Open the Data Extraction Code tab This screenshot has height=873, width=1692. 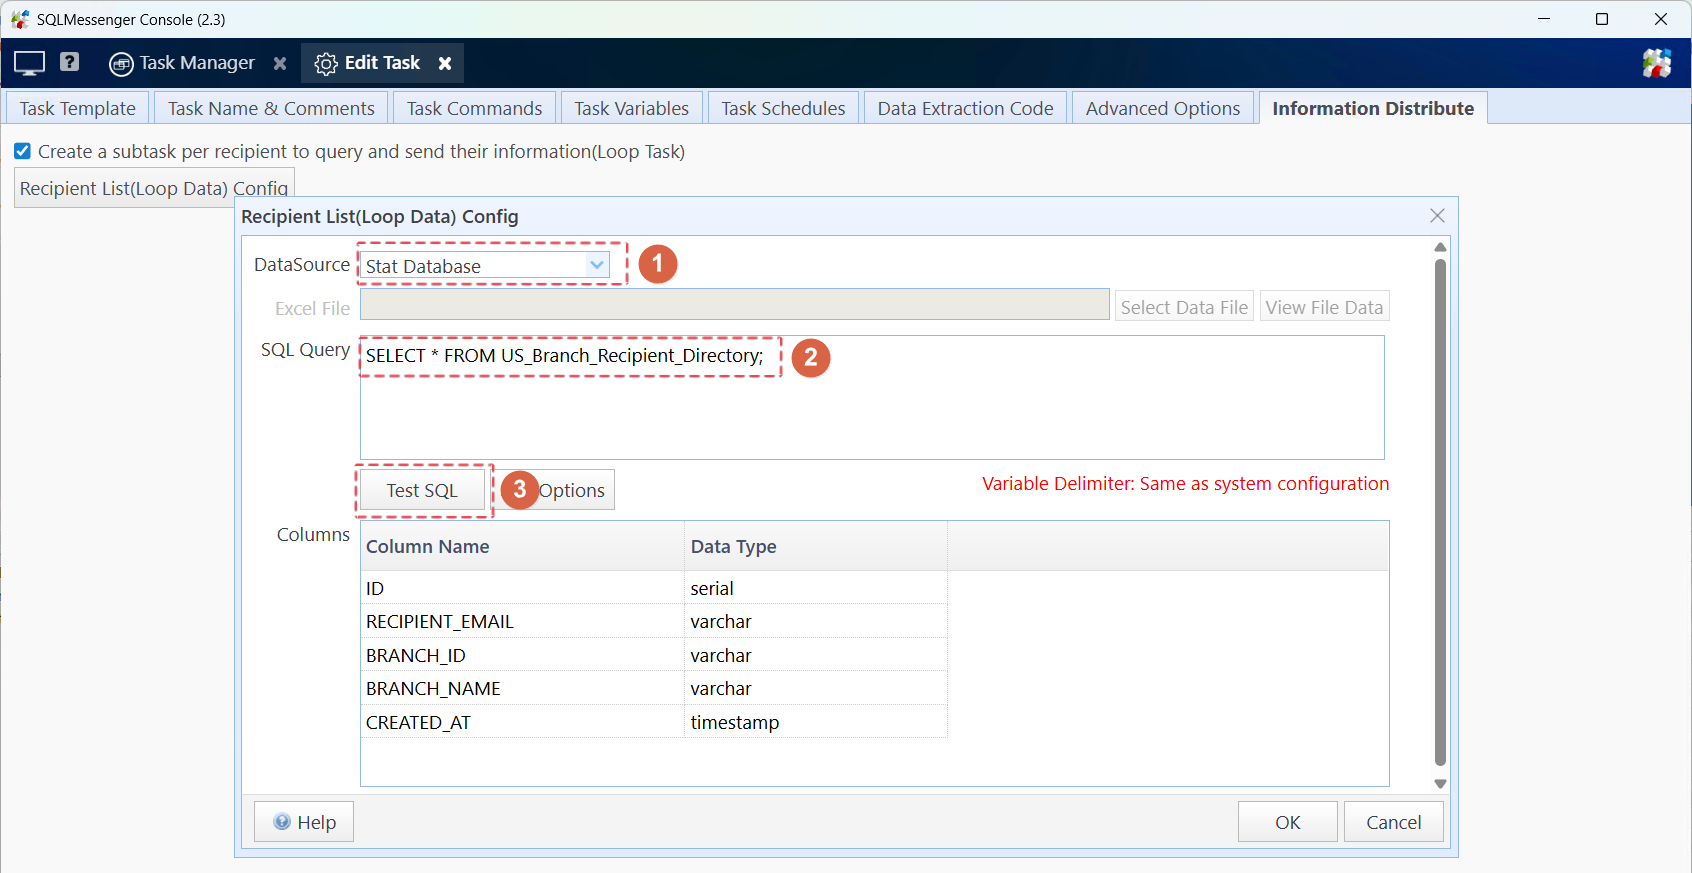[965, 108]
